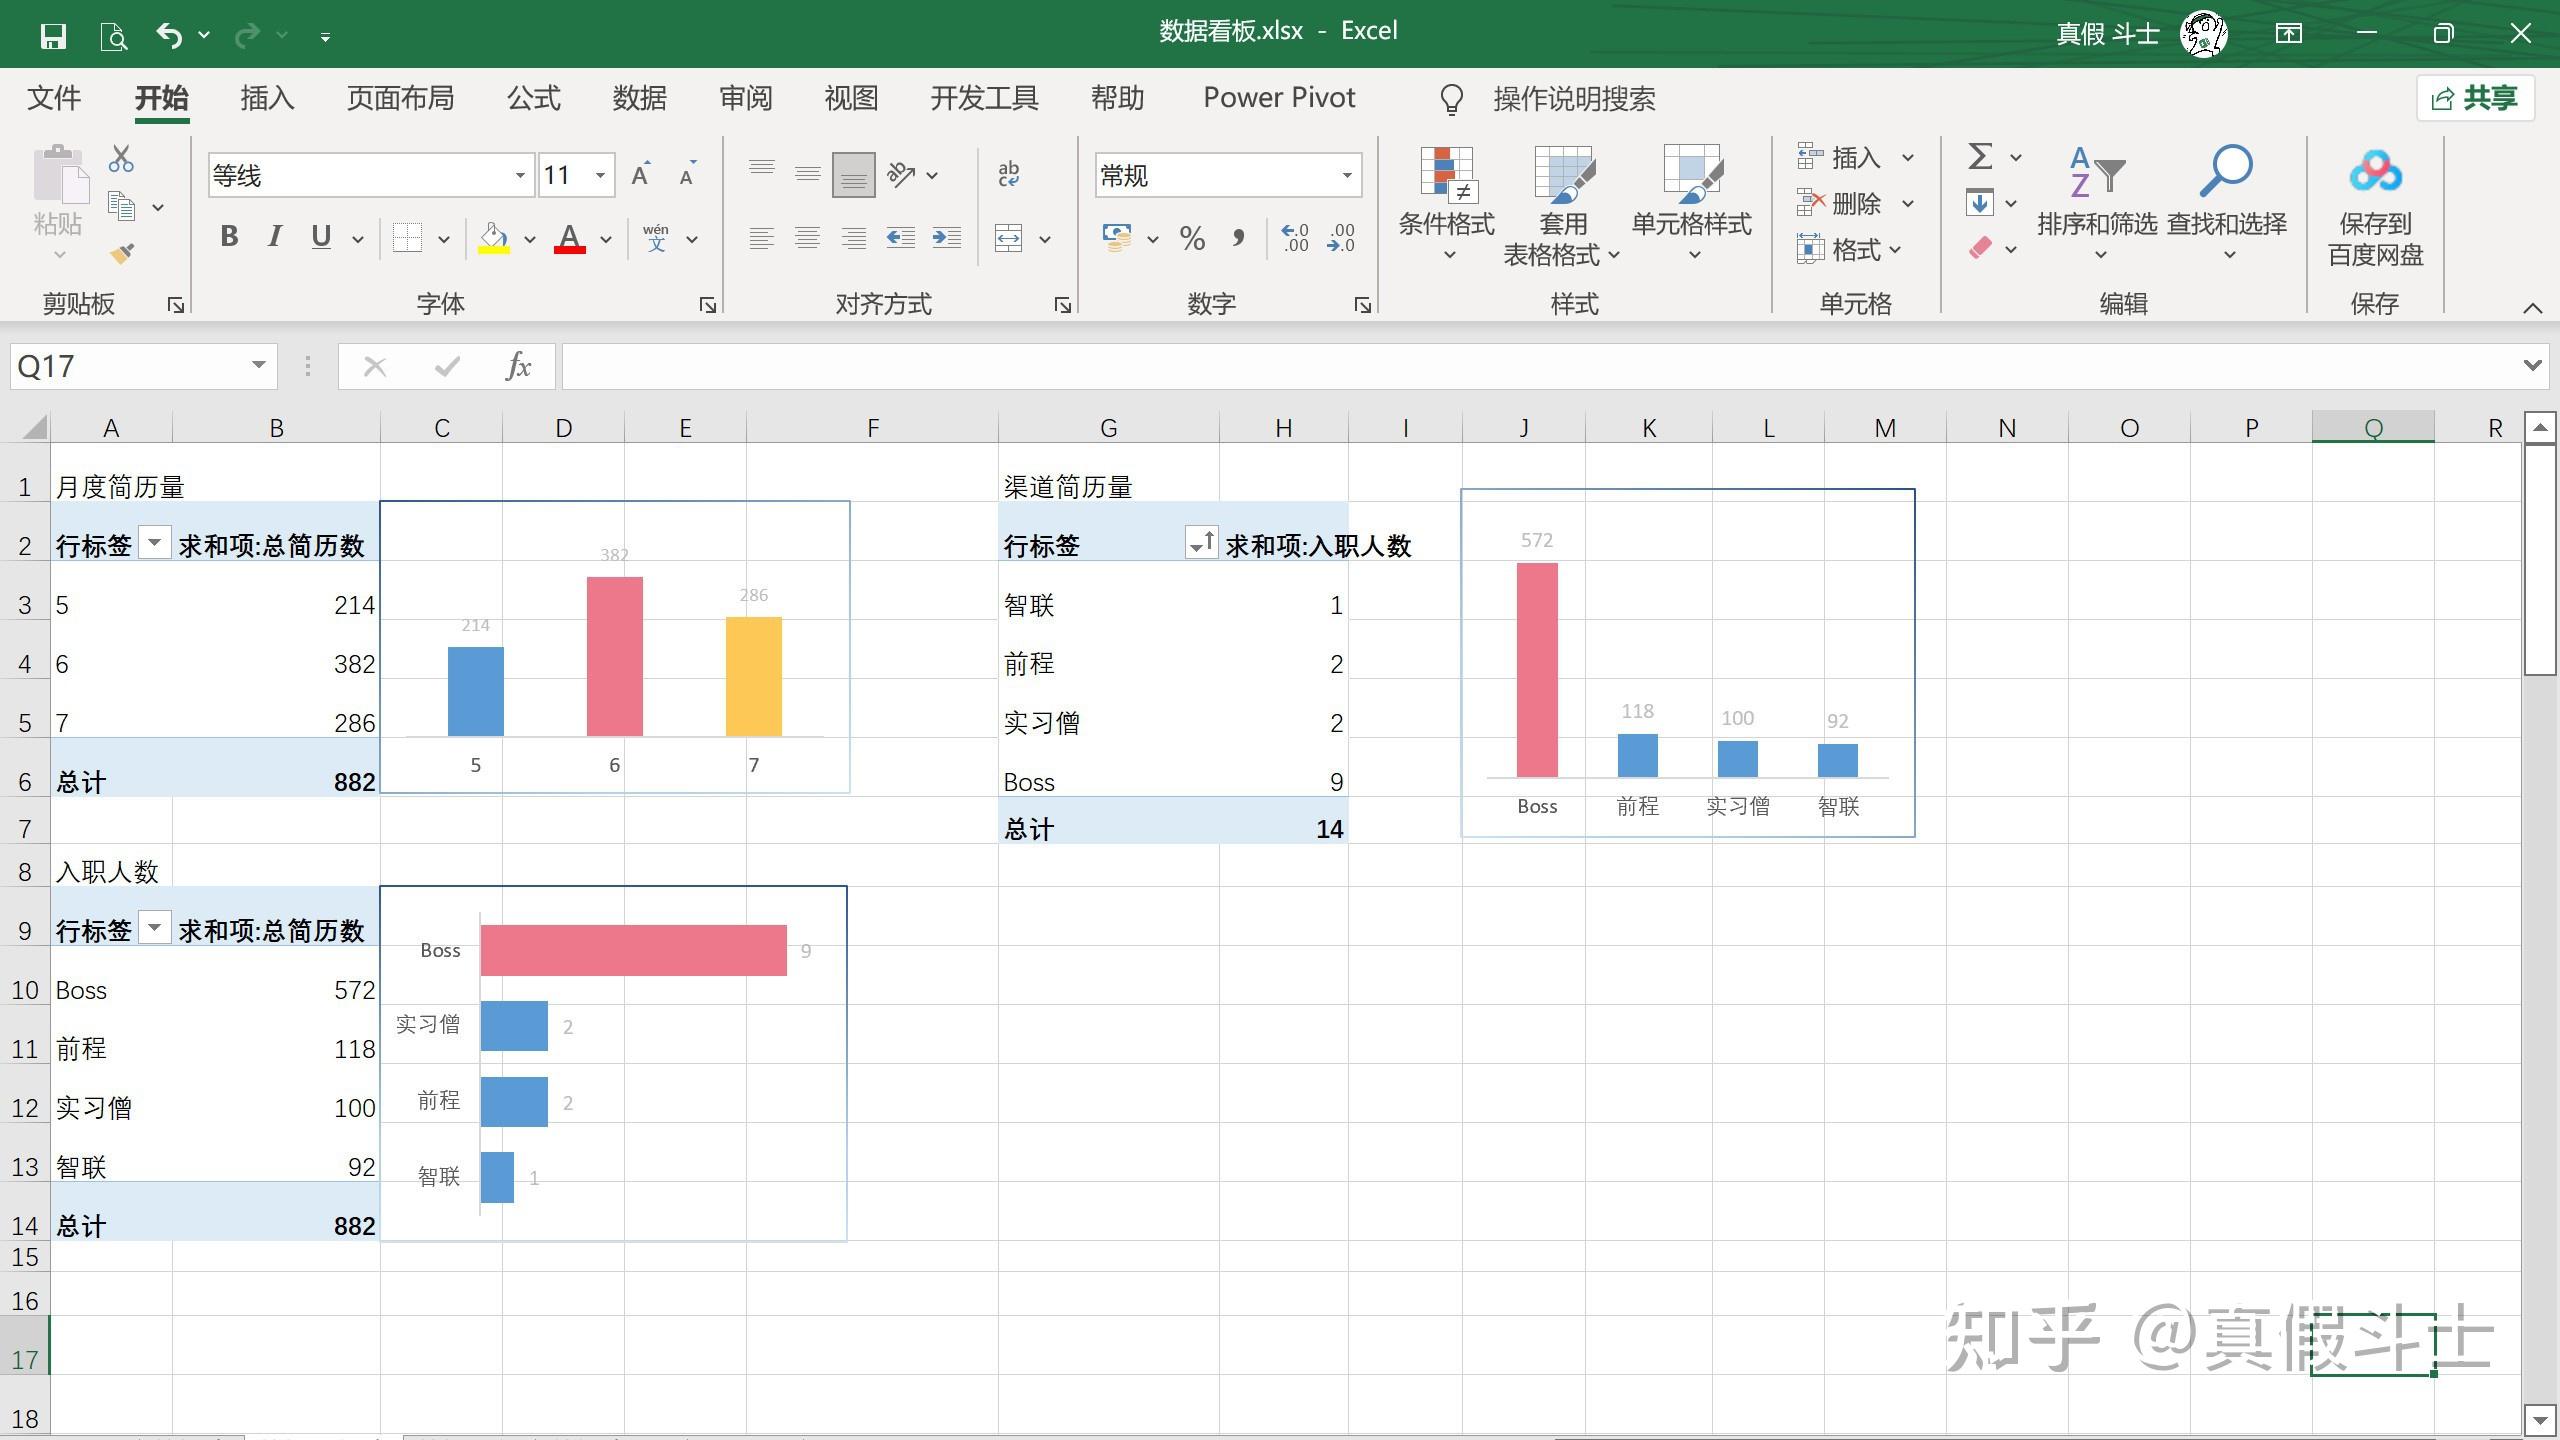Click the Save disk icon in title bar
This screenshot has width=2560, height=1440.
pyautogui.click(x=53, y=36)
